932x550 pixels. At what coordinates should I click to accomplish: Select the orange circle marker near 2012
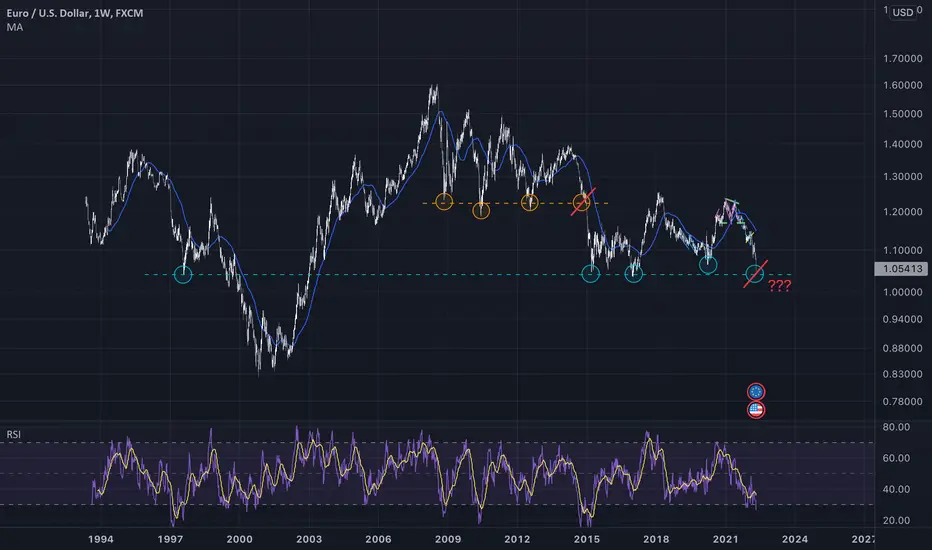530,202
